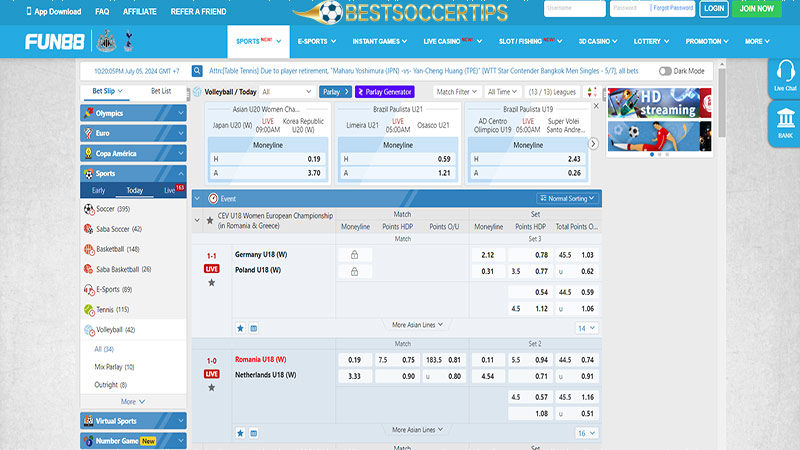Click the Event clock icon

(213, 198)
